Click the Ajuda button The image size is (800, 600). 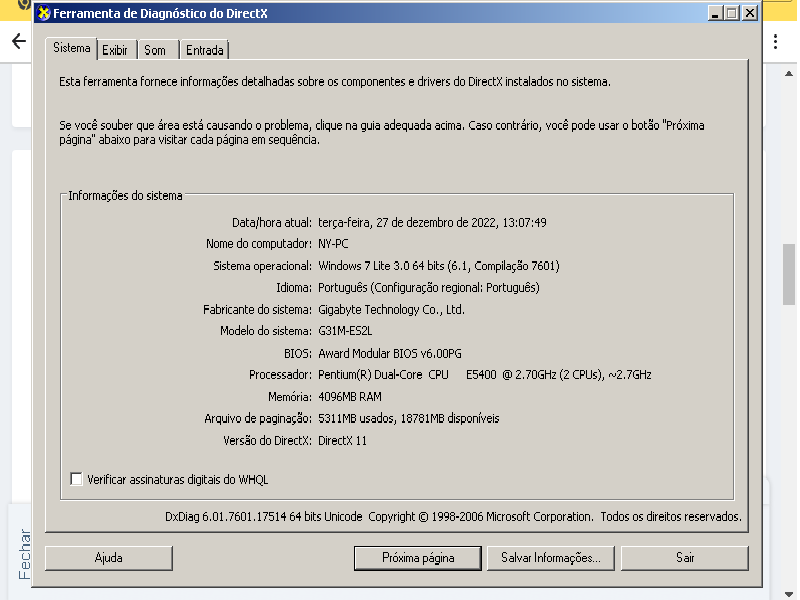[x=109, y=558]
